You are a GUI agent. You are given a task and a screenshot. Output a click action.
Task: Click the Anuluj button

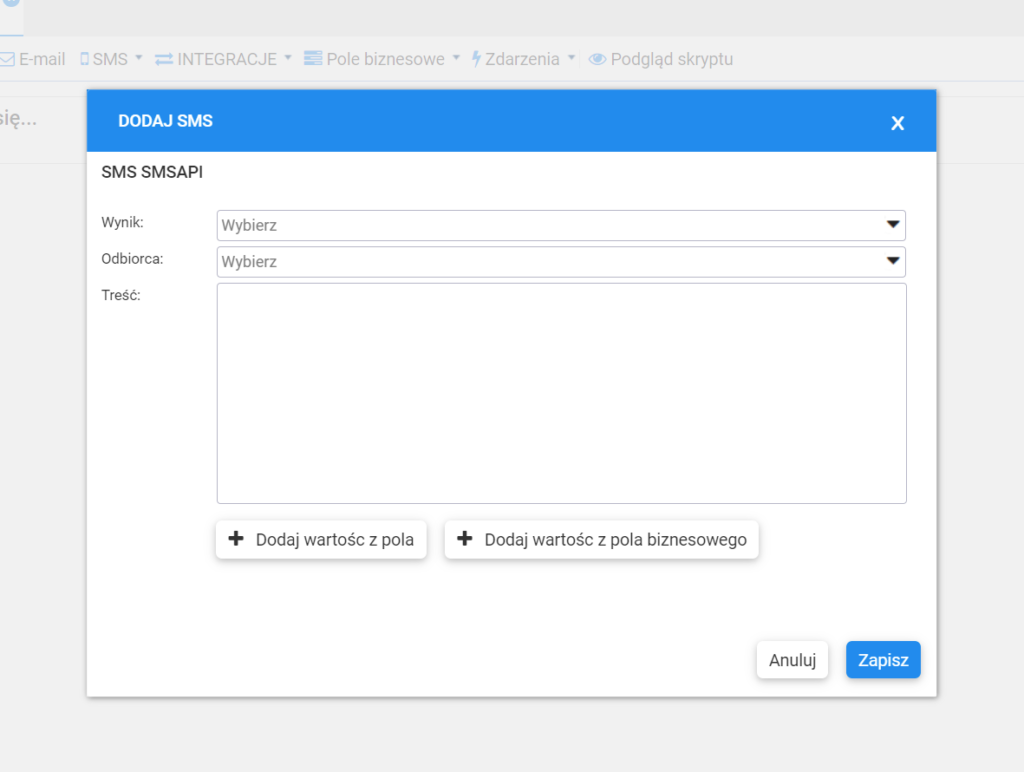(x=792, y=659)
